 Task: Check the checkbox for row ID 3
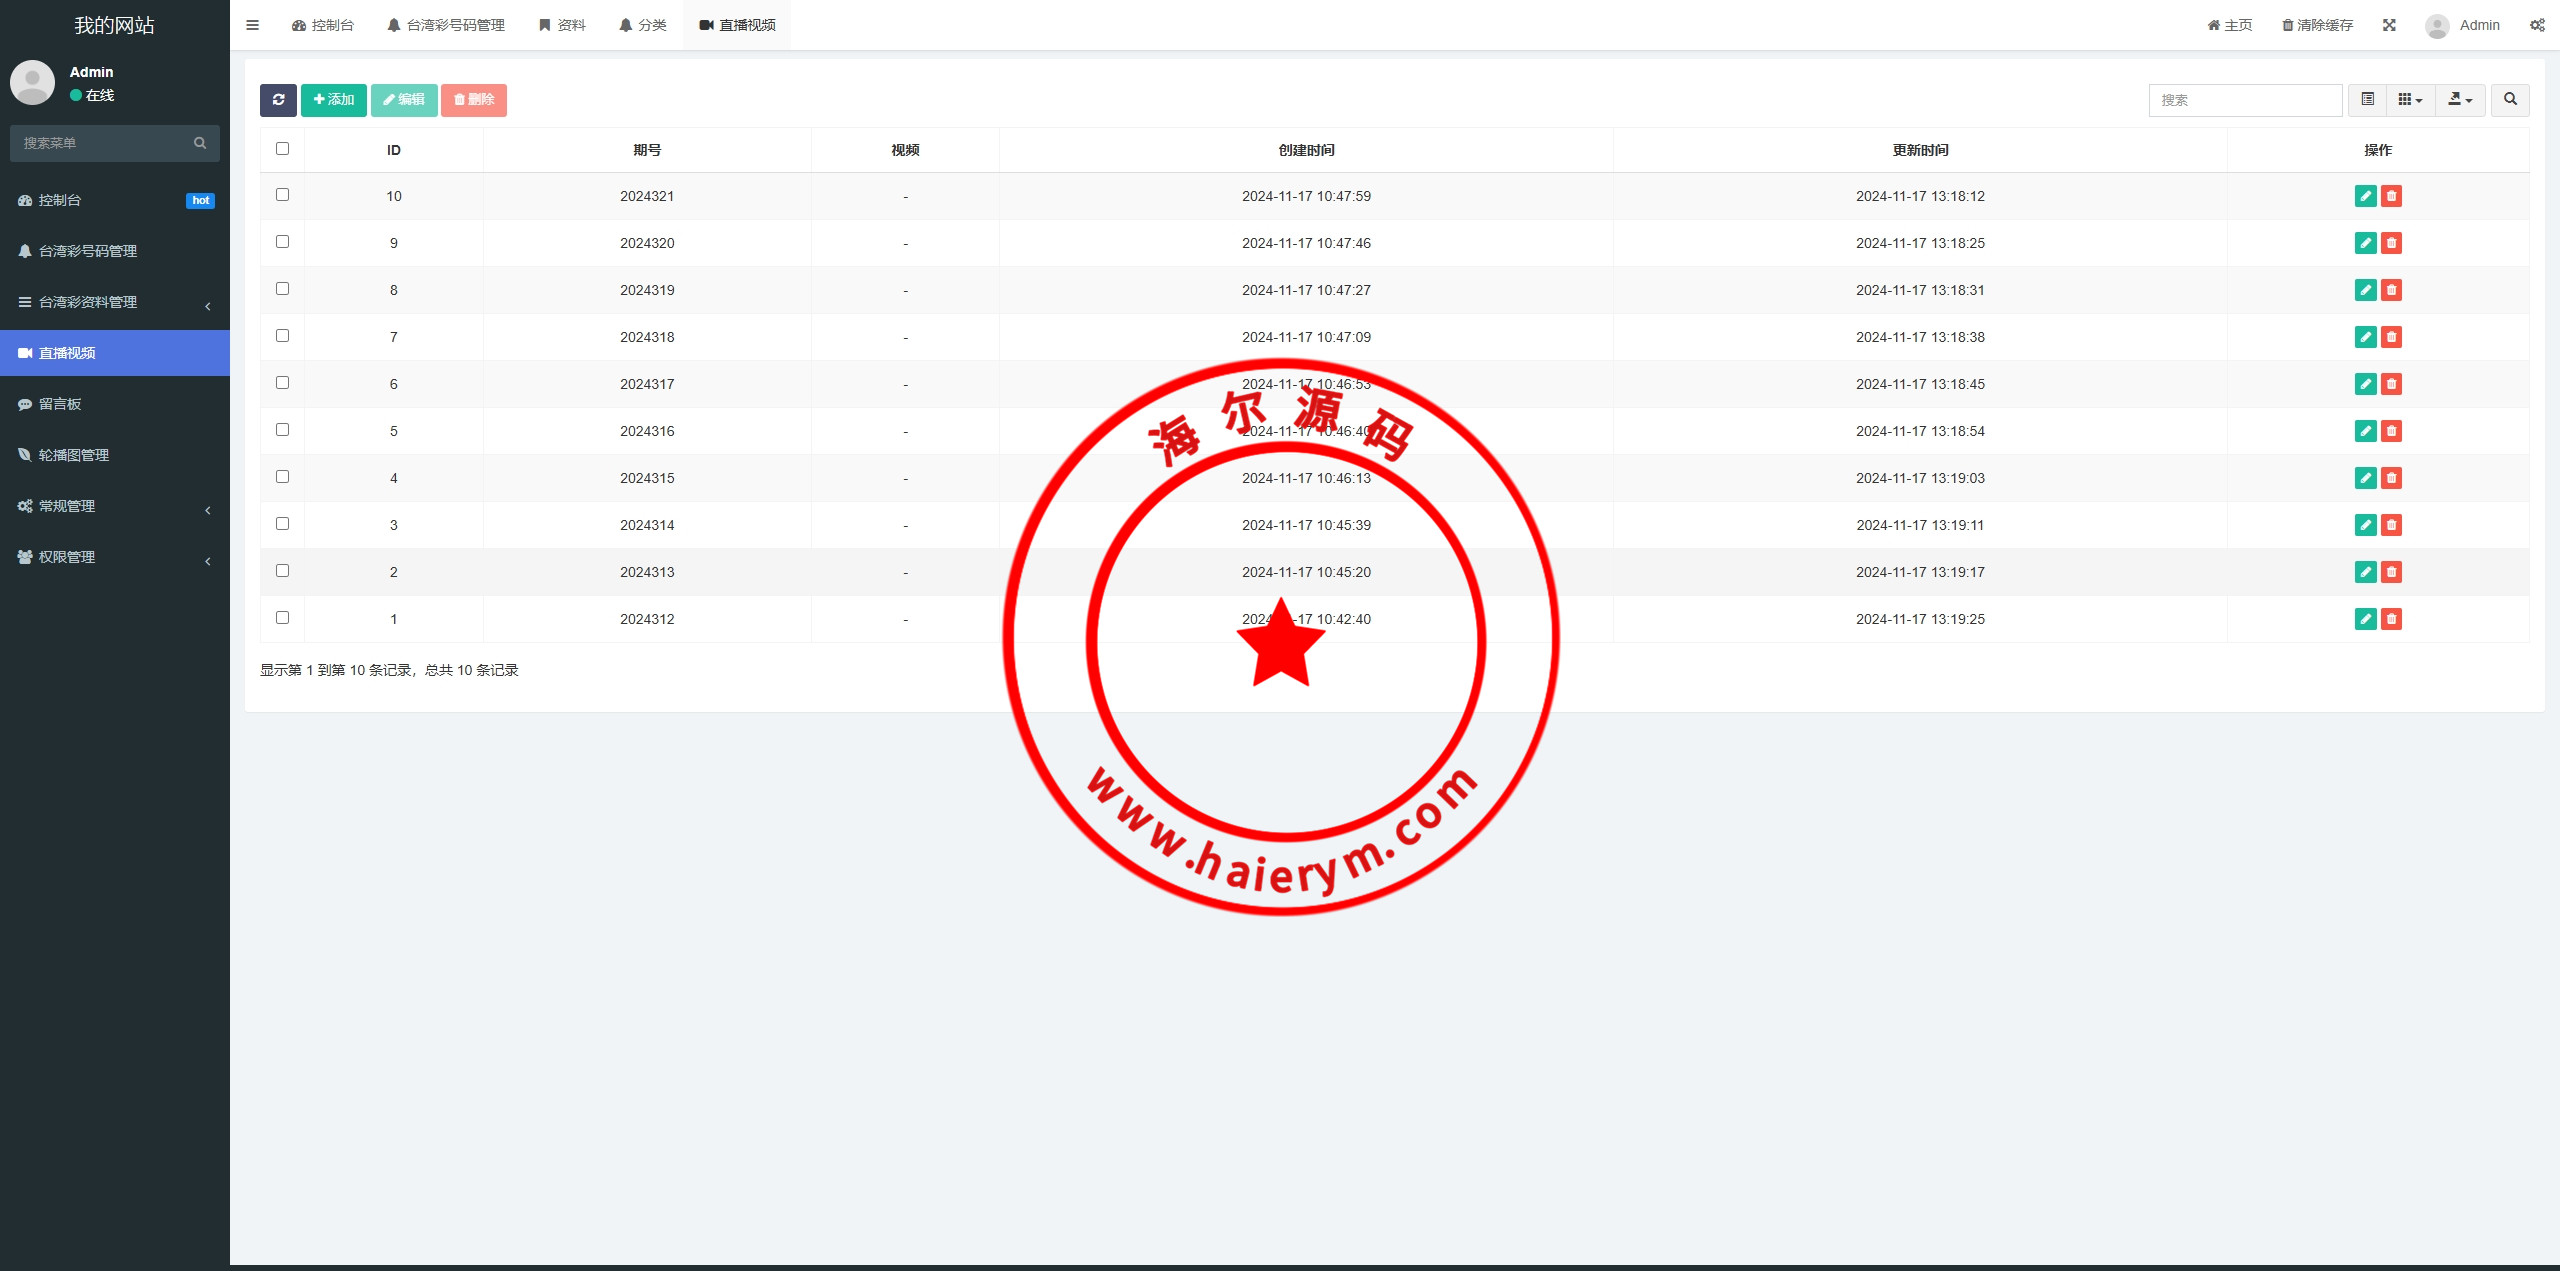pyautogui.click(x=282, y=524)
